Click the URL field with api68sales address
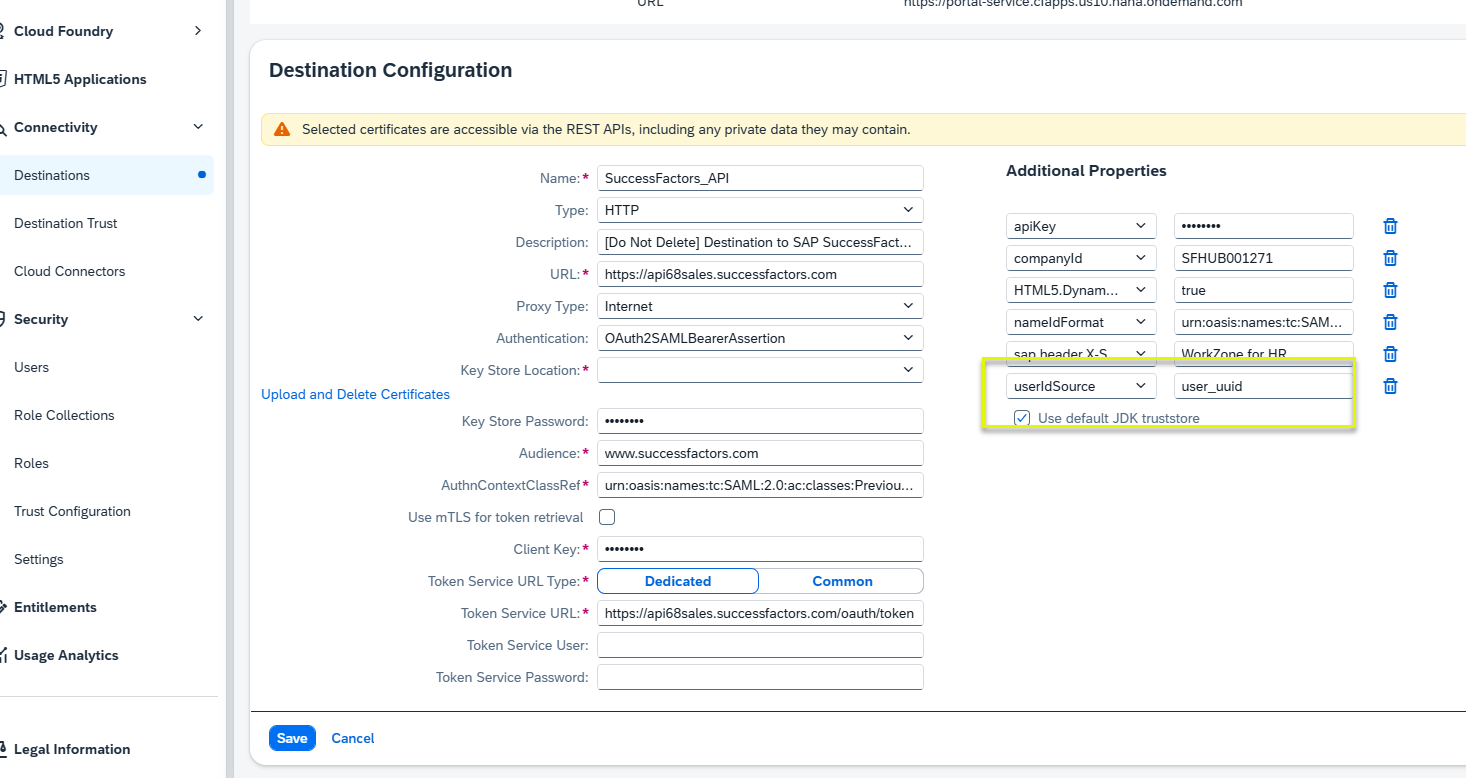 [760, 274]
